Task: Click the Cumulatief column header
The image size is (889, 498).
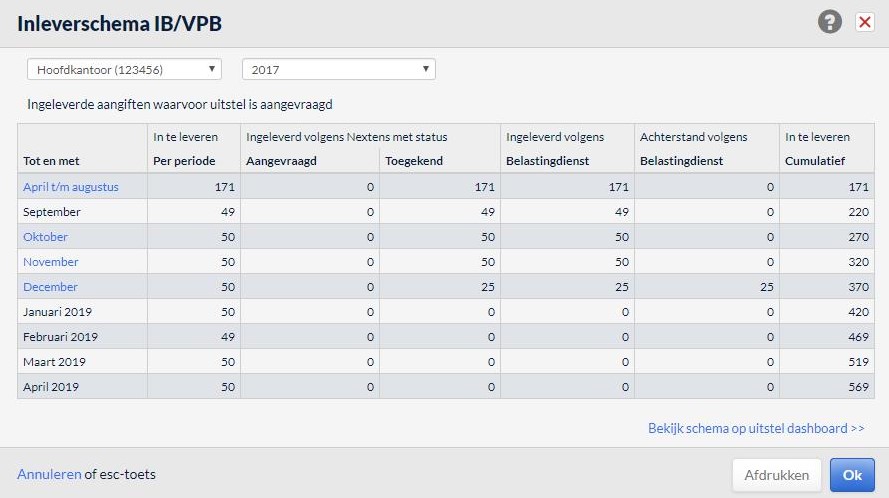Action: (815, 161)
